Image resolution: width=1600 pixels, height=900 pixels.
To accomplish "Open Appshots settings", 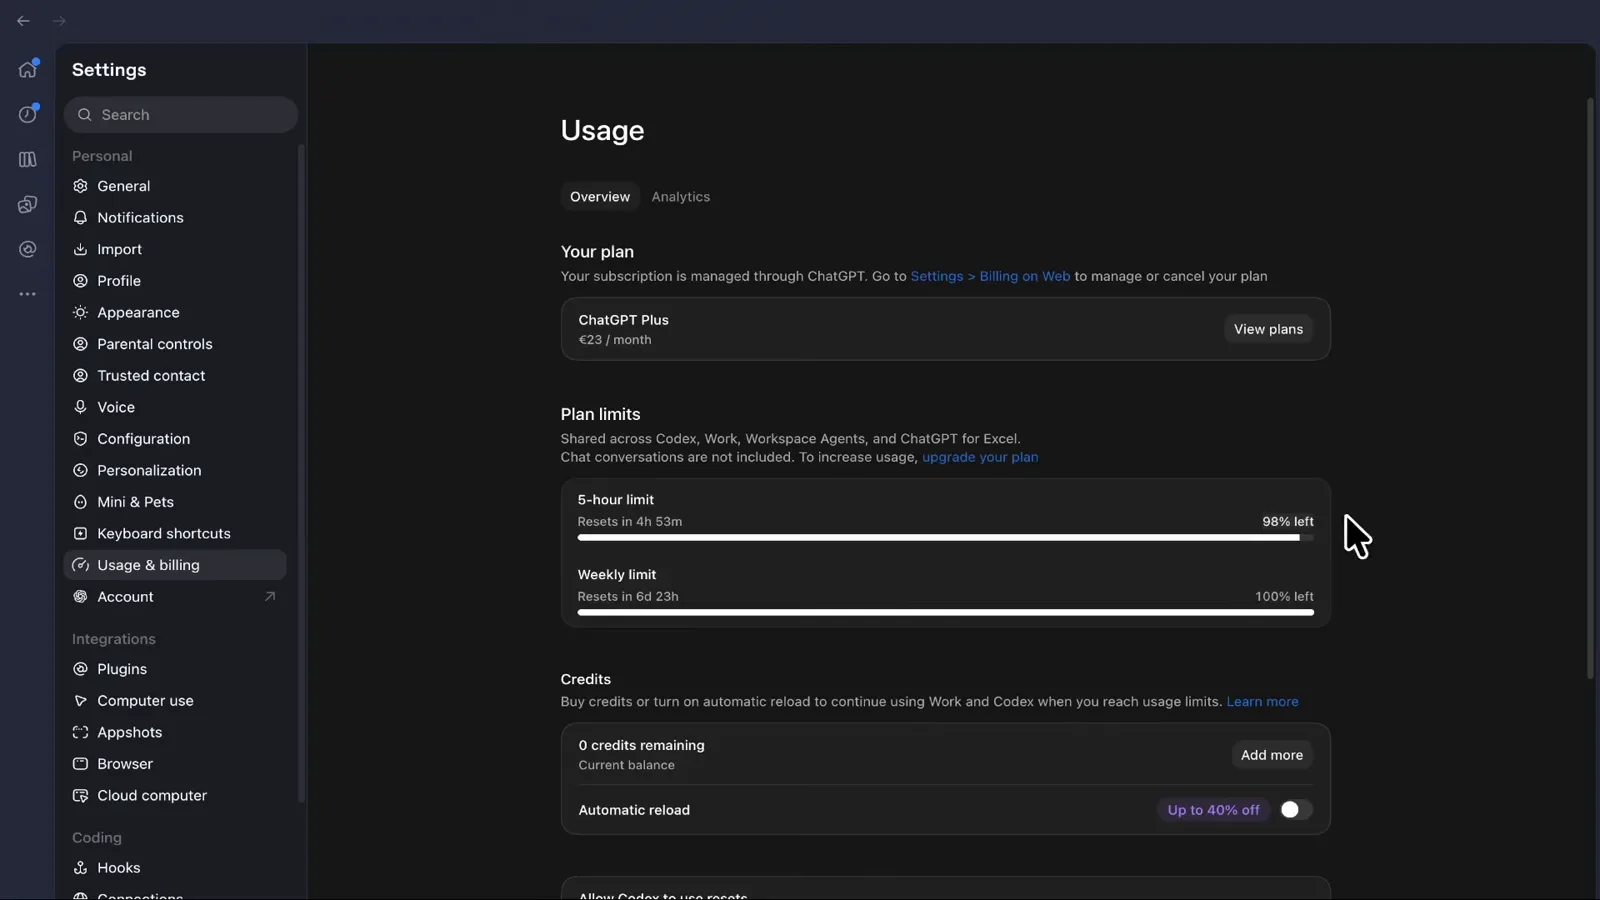I will pyautogui.click(x=175, y=733).
